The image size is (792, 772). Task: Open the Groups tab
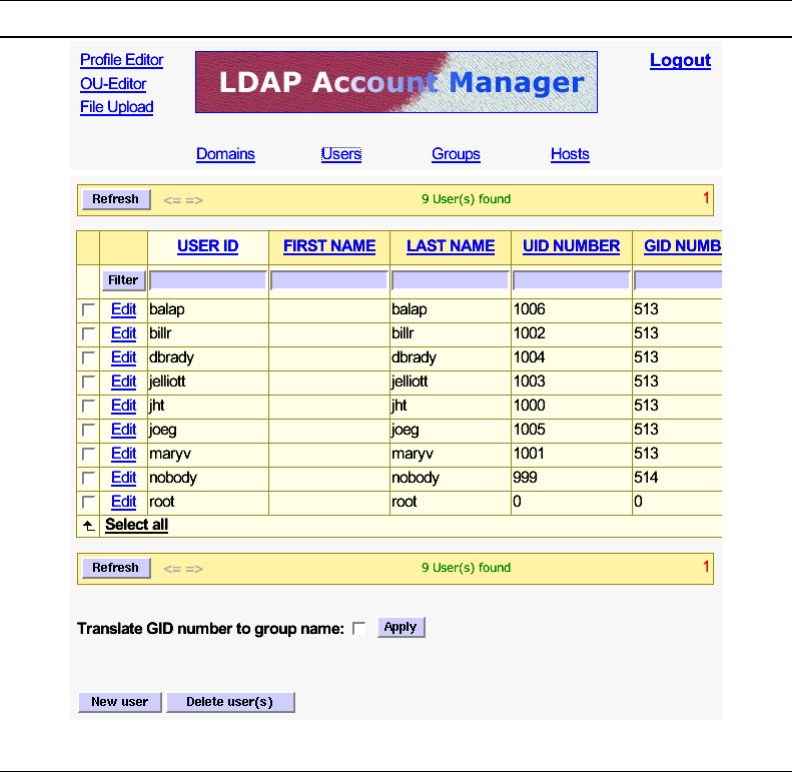pyautogui.click(x=456, y=154)
